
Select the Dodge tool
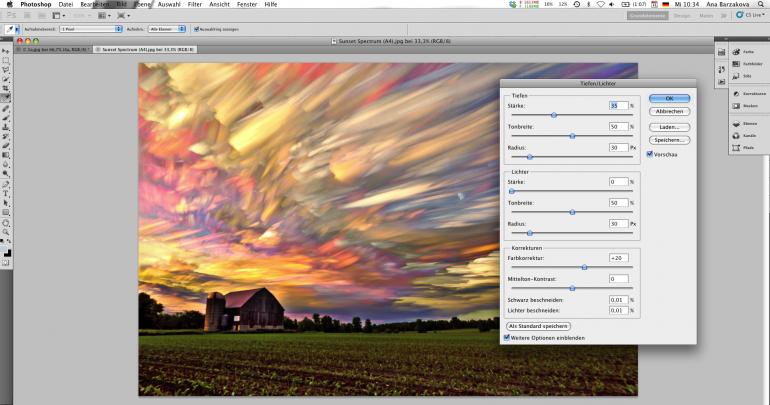(5, 174)
